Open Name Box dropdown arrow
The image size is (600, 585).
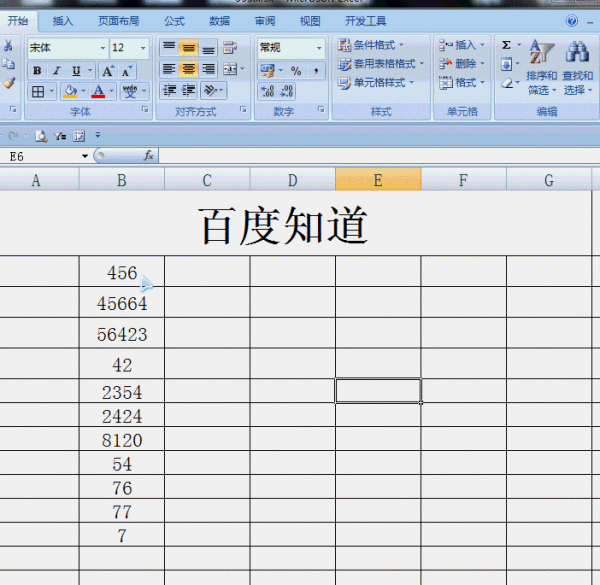pos(85,156)
